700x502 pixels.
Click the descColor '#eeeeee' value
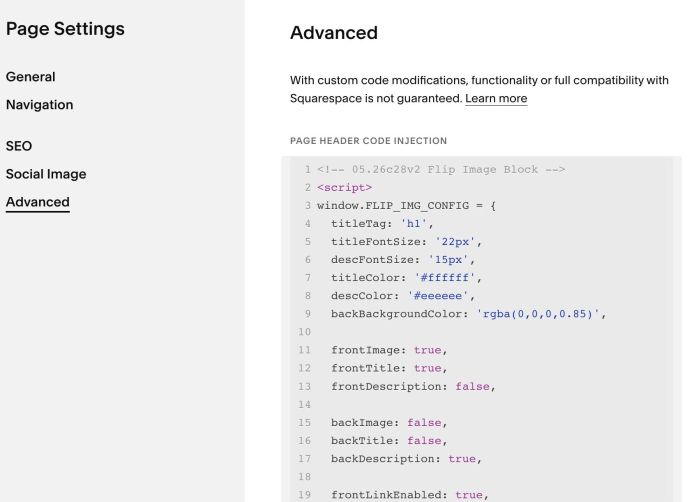(438, 296)
